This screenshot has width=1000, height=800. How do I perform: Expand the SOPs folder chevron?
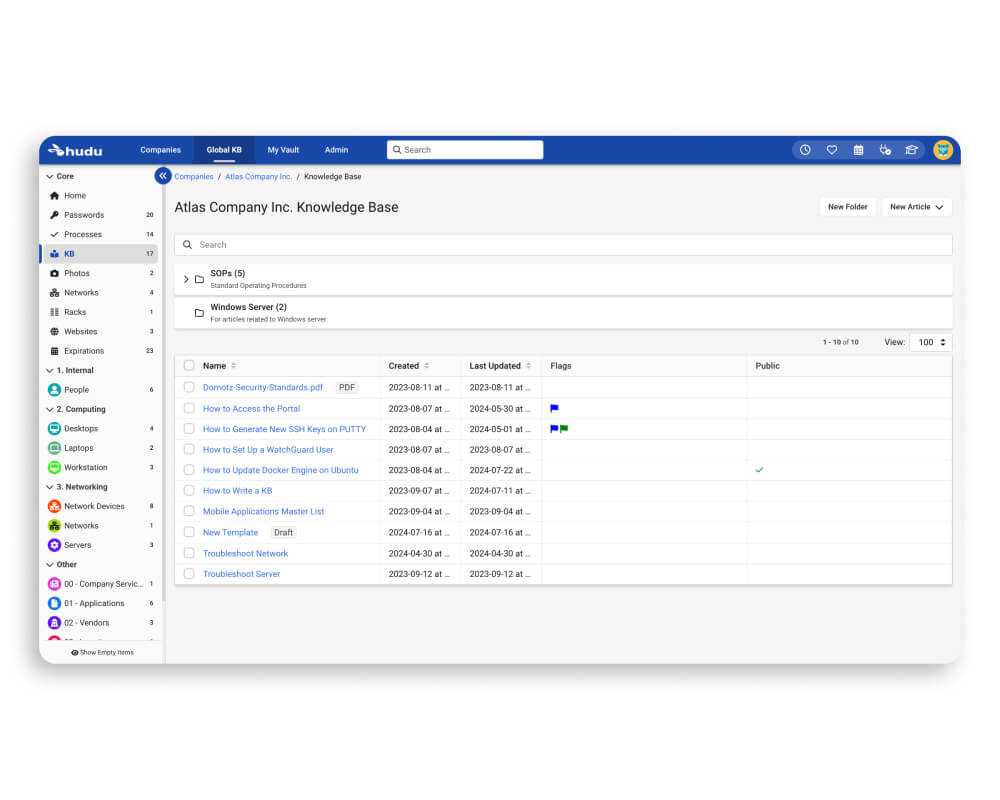point(186,279)
